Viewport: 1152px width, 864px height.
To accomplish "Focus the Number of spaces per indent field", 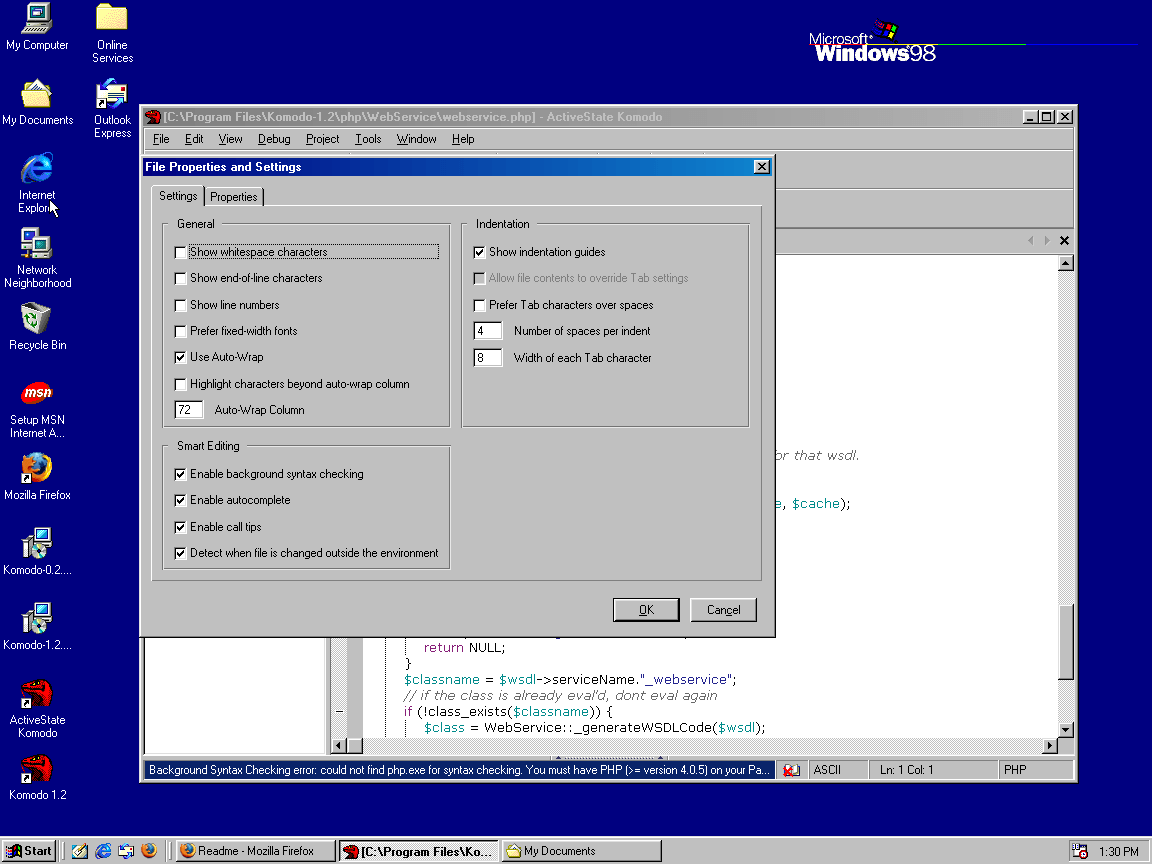I will click(488, 331).
